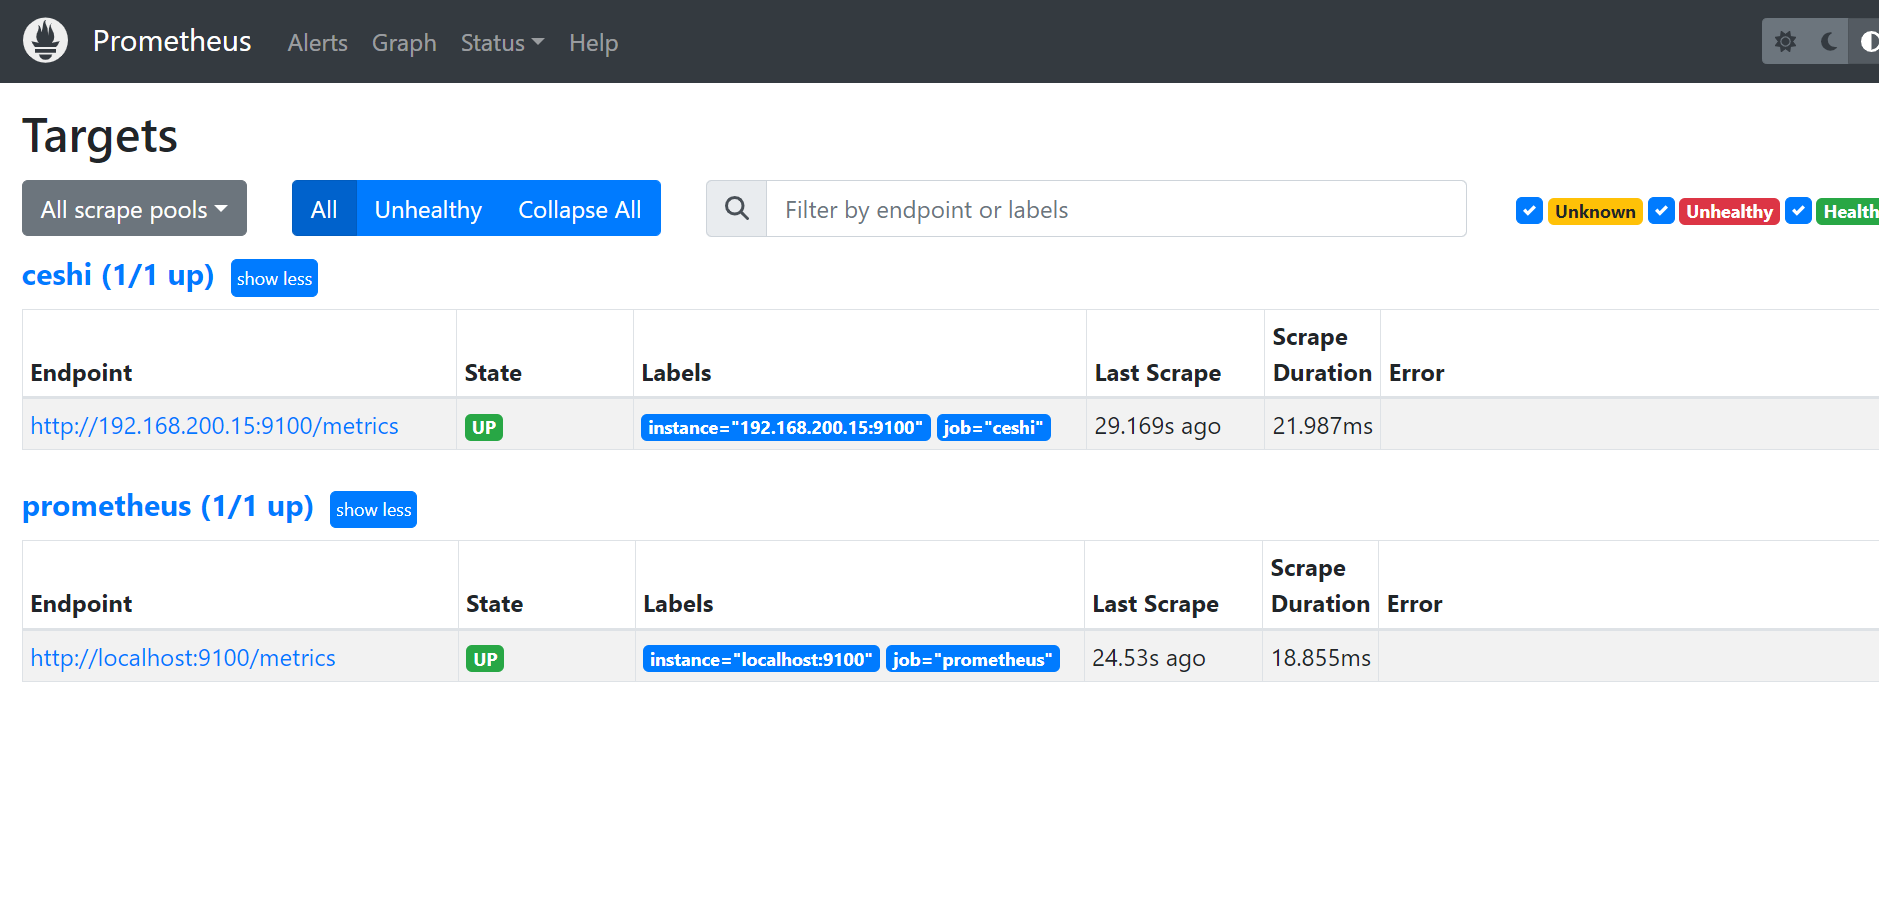Viewport: 1879px width, 914px height.
Task: Click the red Unhealthy badge
Action: coord(1729,211)
